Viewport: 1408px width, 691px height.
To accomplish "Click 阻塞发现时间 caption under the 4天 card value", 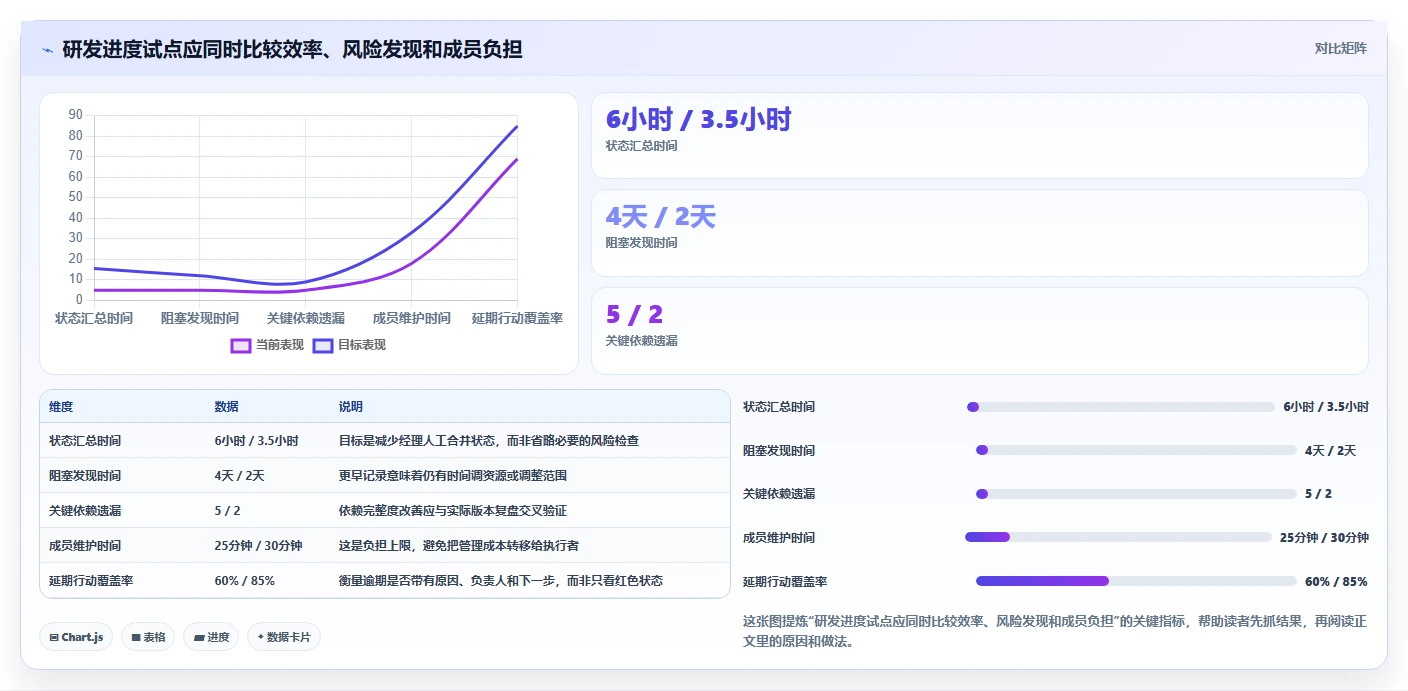I will point(641,243).
